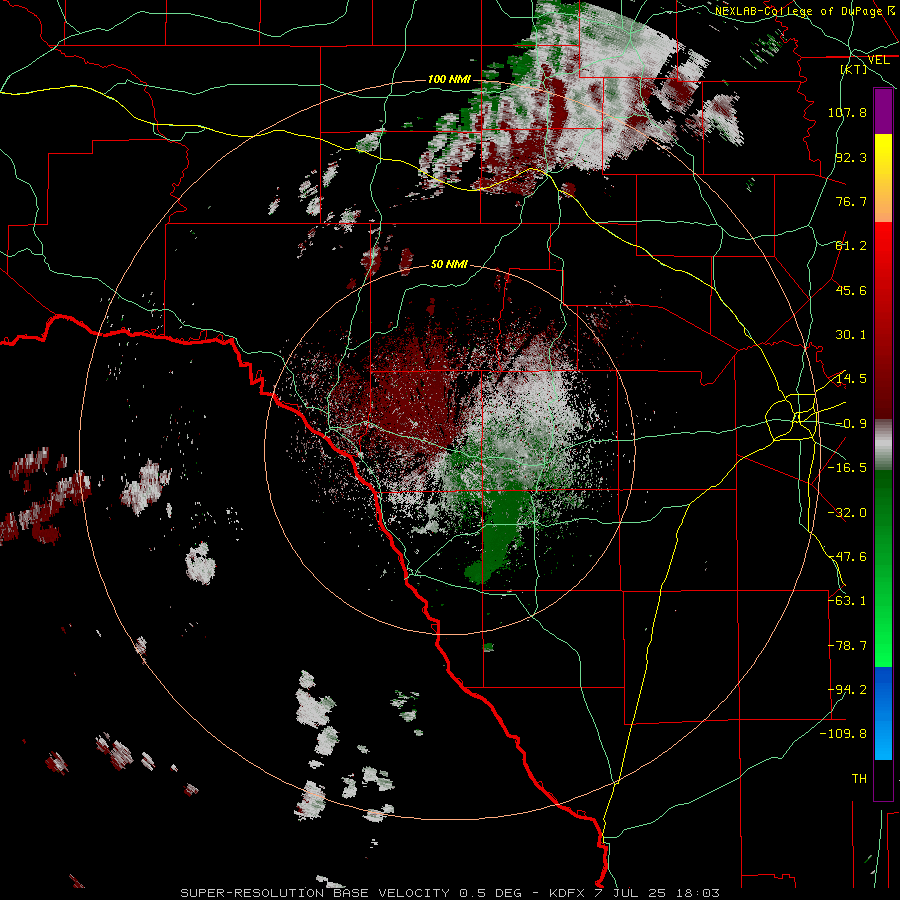Select the -109.8 scale label
The width and height of the screenshot is (900, 900).
[843, 734]
